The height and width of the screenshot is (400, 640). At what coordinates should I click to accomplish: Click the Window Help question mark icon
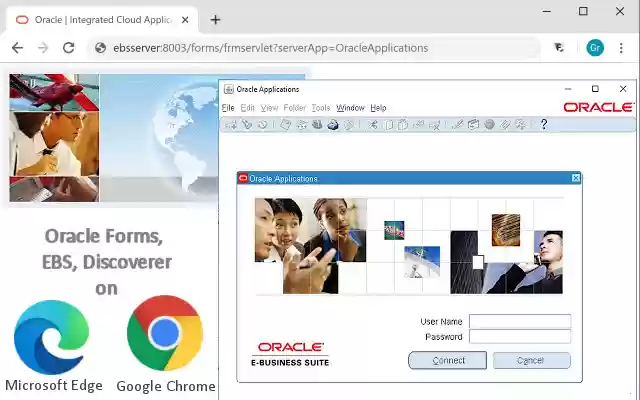click(x=544, y=124)
